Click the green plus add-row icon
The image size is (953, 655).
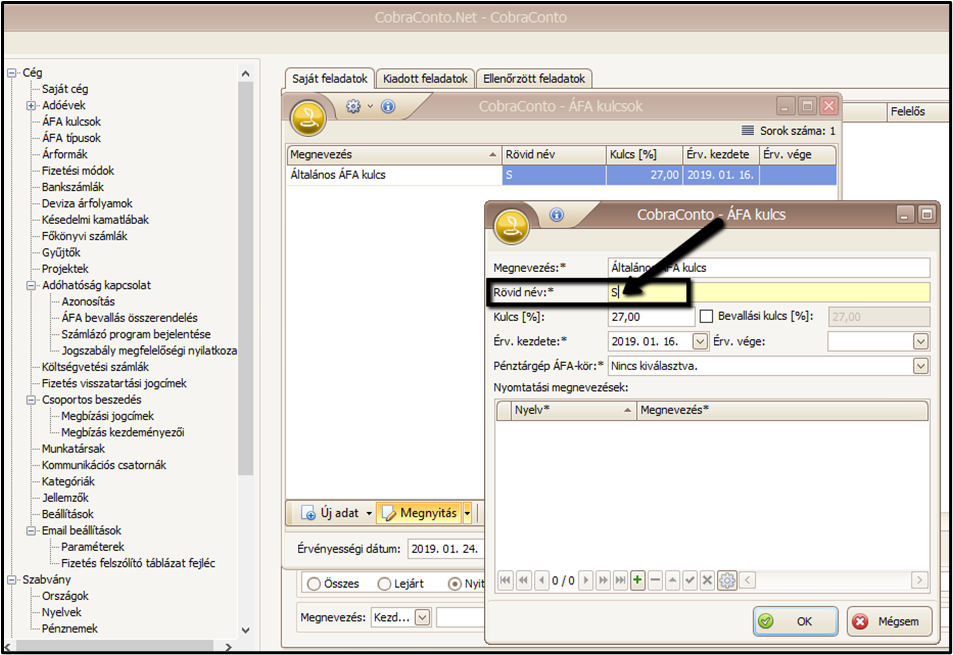(637, 580)
